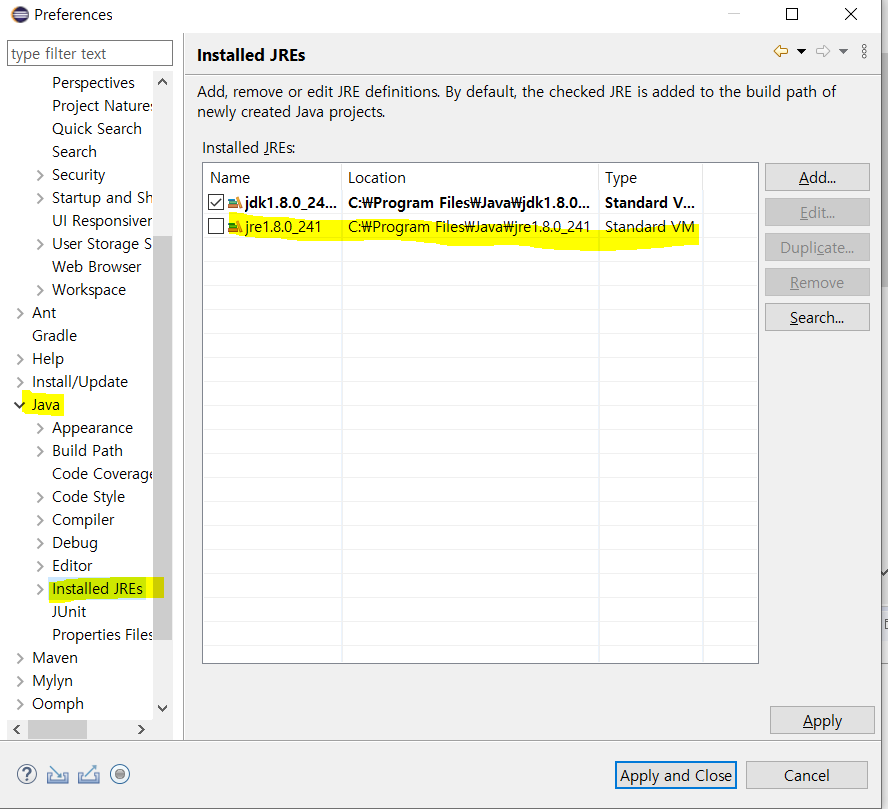
Task: Expand the Help tree node
Action: pyautogui.click(x=20, y=359)
